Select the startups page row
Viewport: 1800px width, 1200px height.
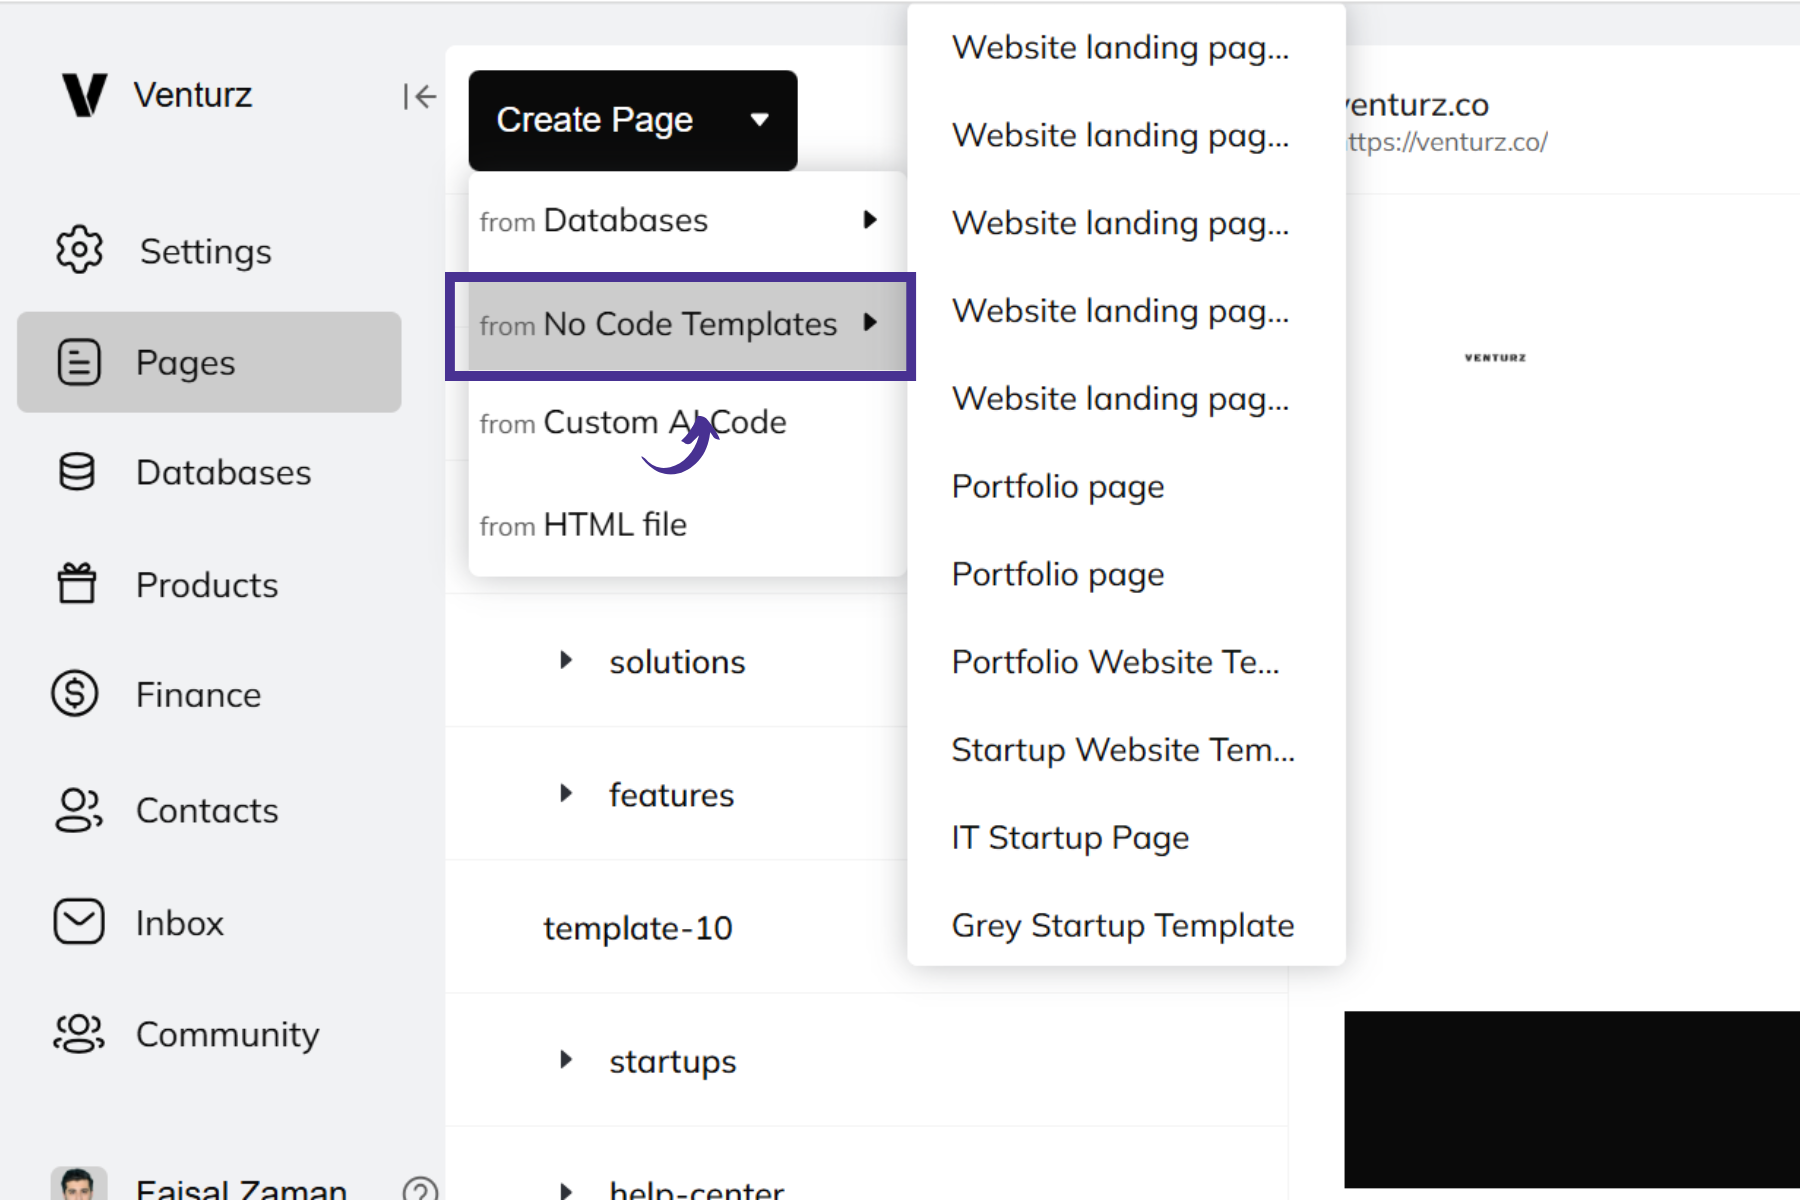pyautogui.click(x=866, y=1060)
